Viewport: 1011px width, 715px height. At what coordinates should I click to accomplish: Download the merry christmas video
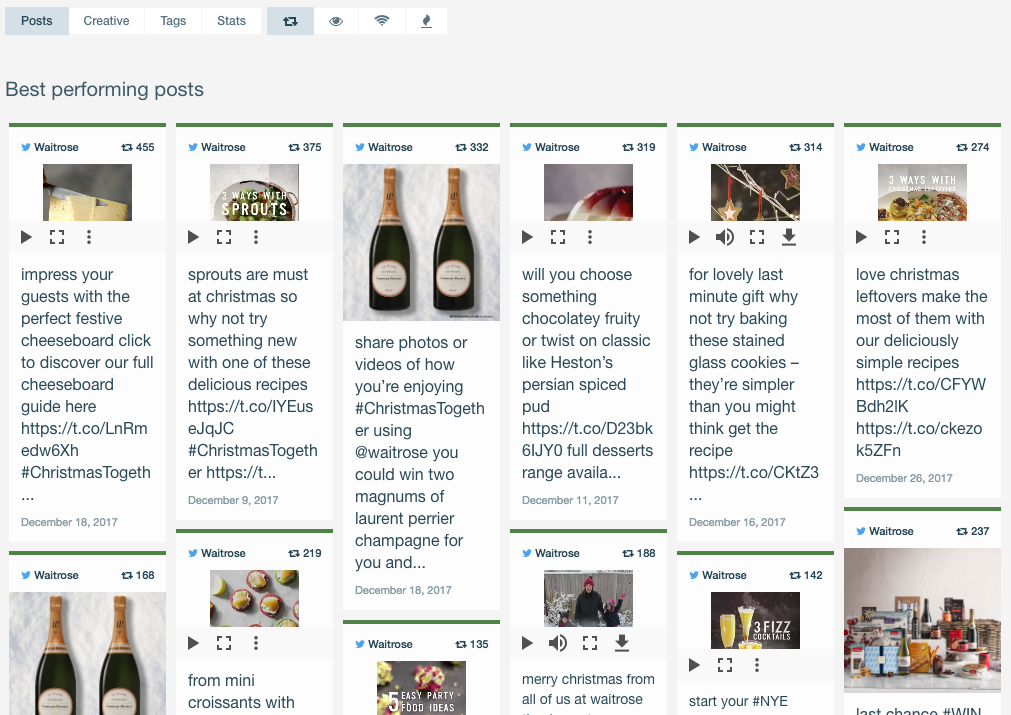(x=622, y=643)
